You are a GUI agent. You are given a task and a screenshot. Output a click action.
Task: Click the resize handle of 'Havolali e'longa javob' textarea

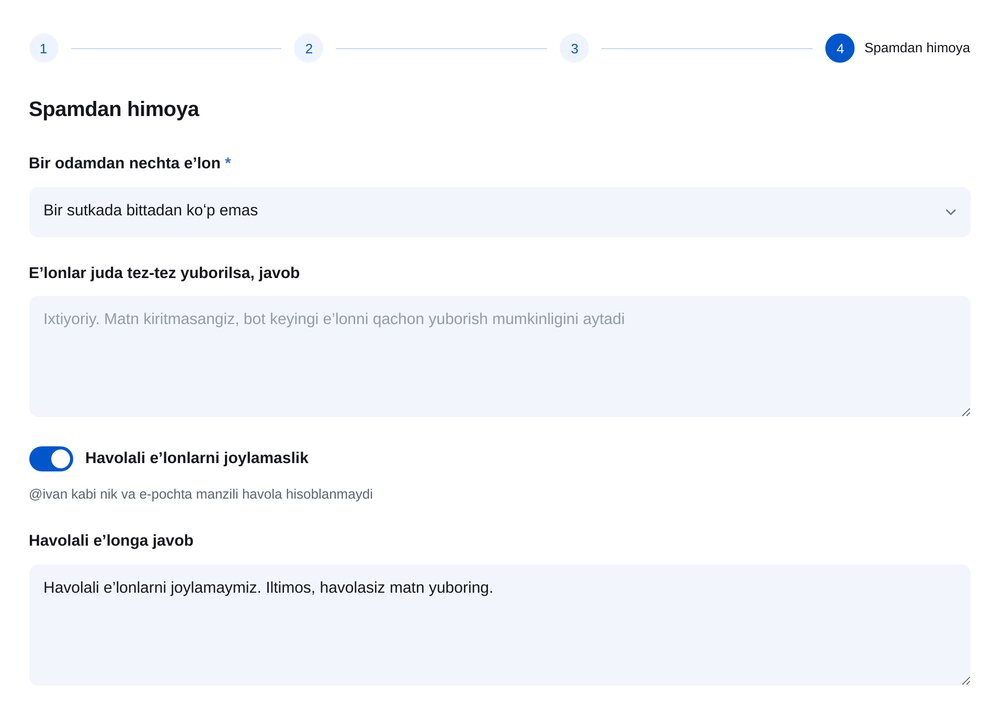click(966, 681)
